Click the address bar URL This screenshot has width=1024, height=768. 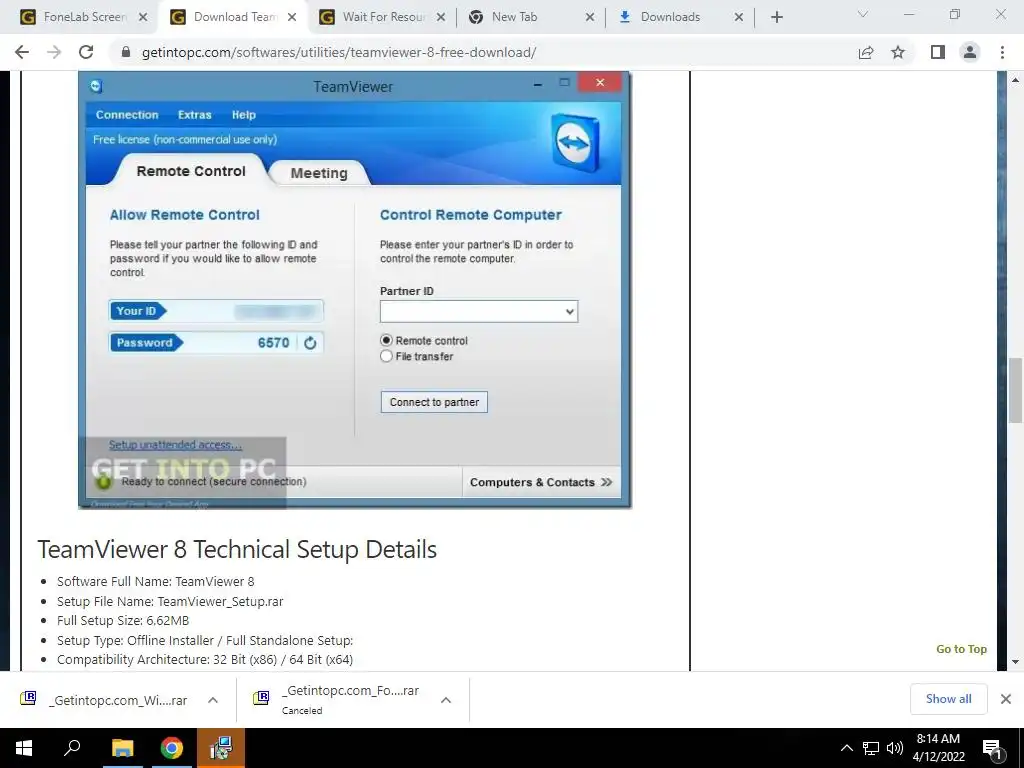pos(339,52)
